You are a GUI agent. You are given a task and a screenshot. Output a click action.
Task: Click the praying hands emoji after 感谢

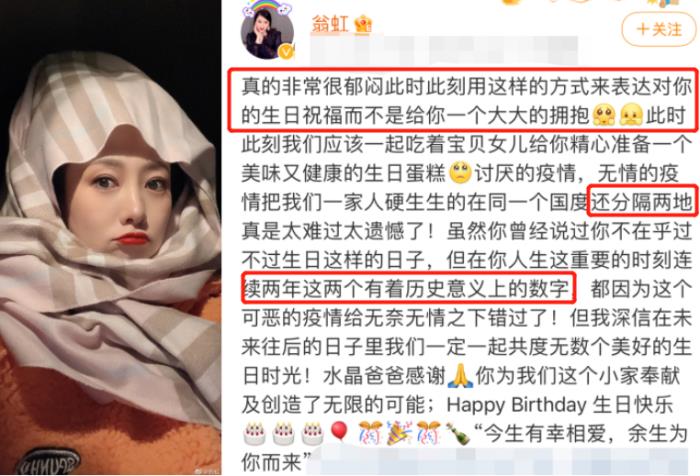tap(460, 376)
